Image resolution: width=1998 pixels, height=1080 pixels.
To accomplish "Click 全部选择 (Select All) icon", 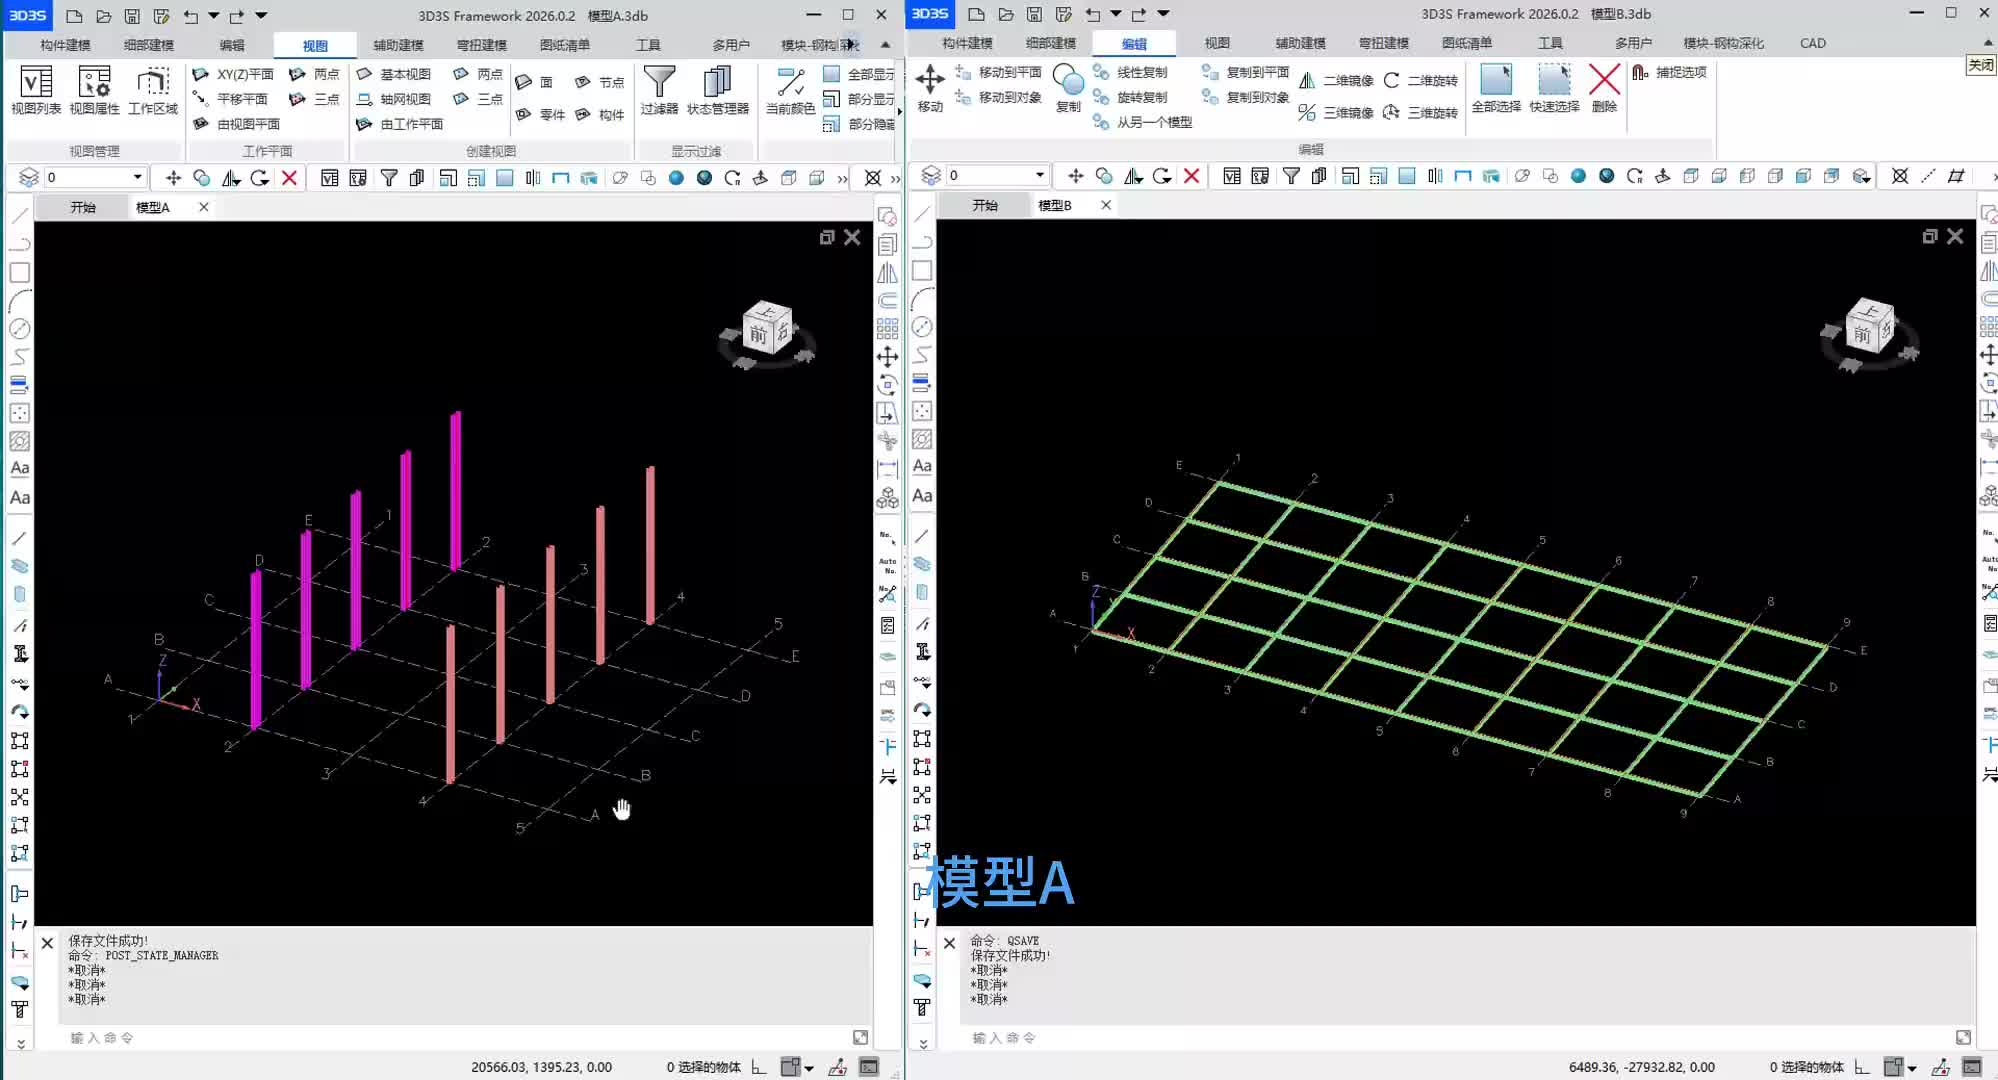I will tap(1495, 81).
